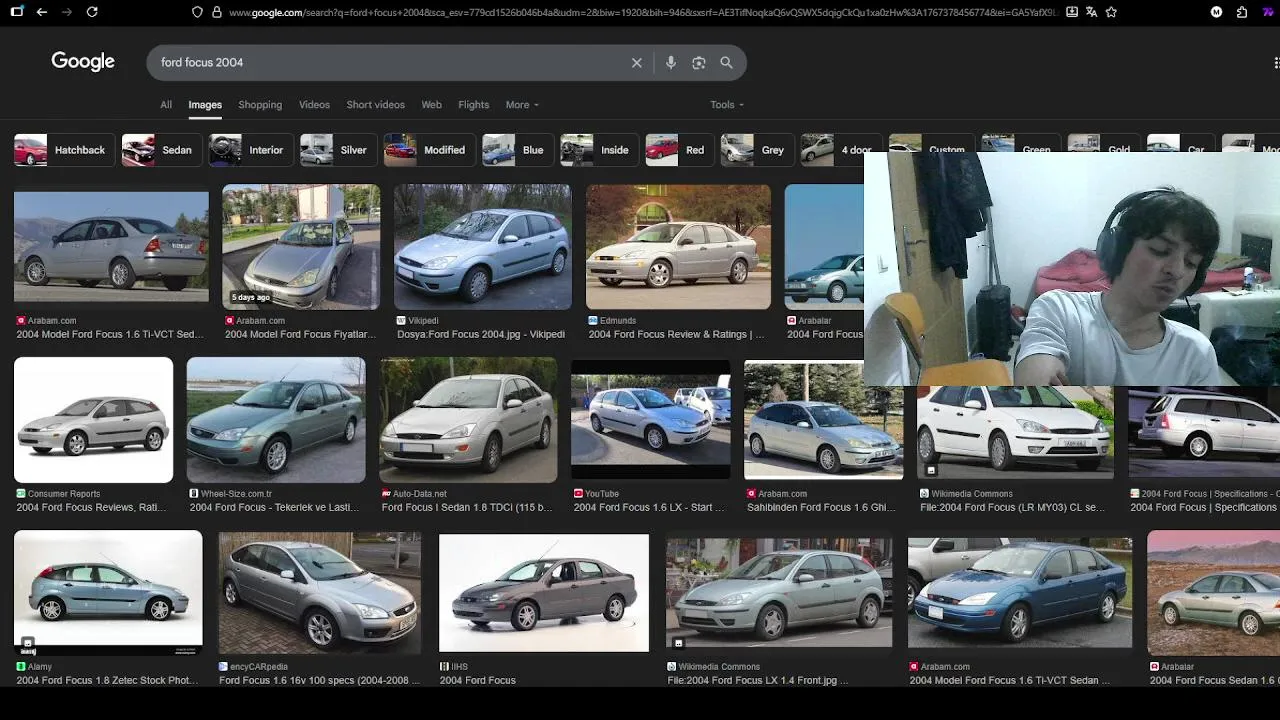Screen dimensions: 1280x720
Task: Open '2004 Ford Focus Reviews, Rati...' link
Action: [x=91, y=507]
